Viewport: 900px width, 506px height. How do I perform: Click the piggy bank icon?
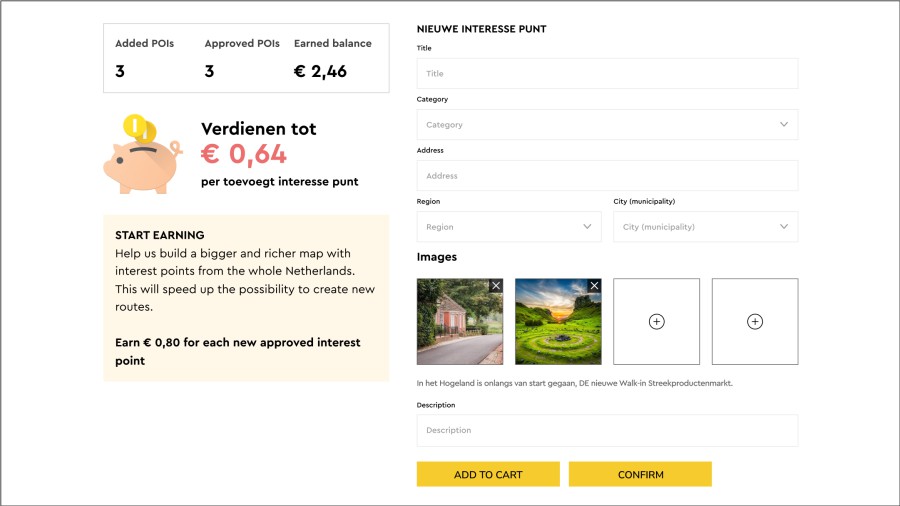coord(142,165)
